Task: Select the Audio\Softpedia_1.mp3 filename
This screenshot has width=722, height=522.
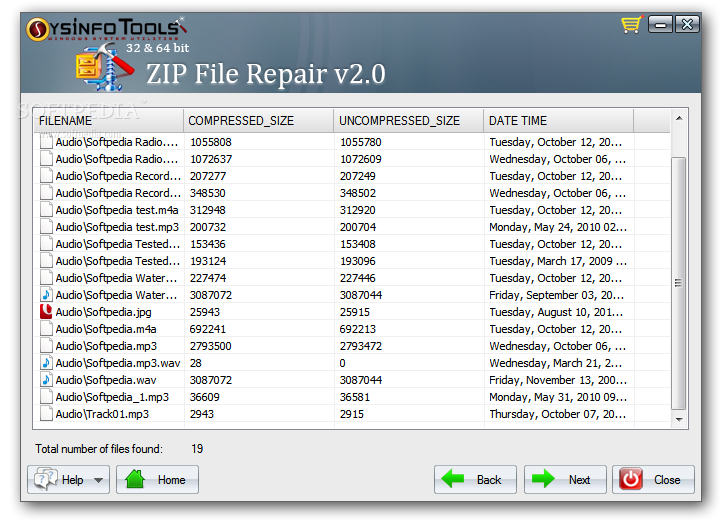Action: [112, 397]
